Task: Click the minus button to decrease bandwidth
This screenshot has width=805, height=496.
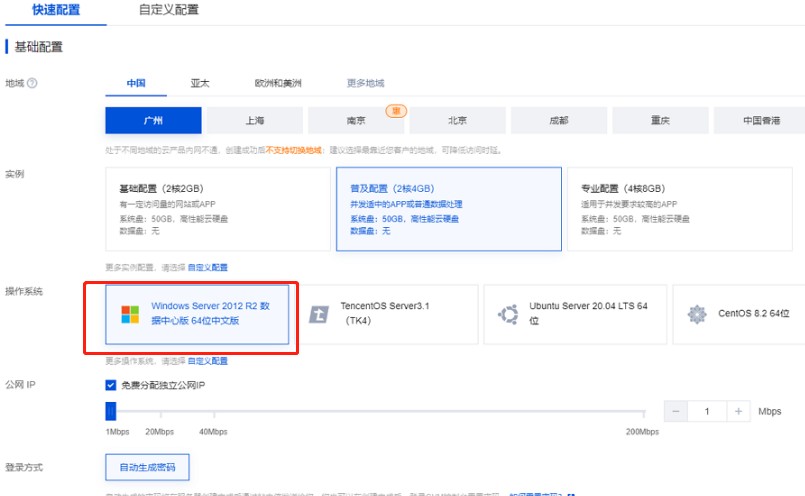Action: pos(677,412)
